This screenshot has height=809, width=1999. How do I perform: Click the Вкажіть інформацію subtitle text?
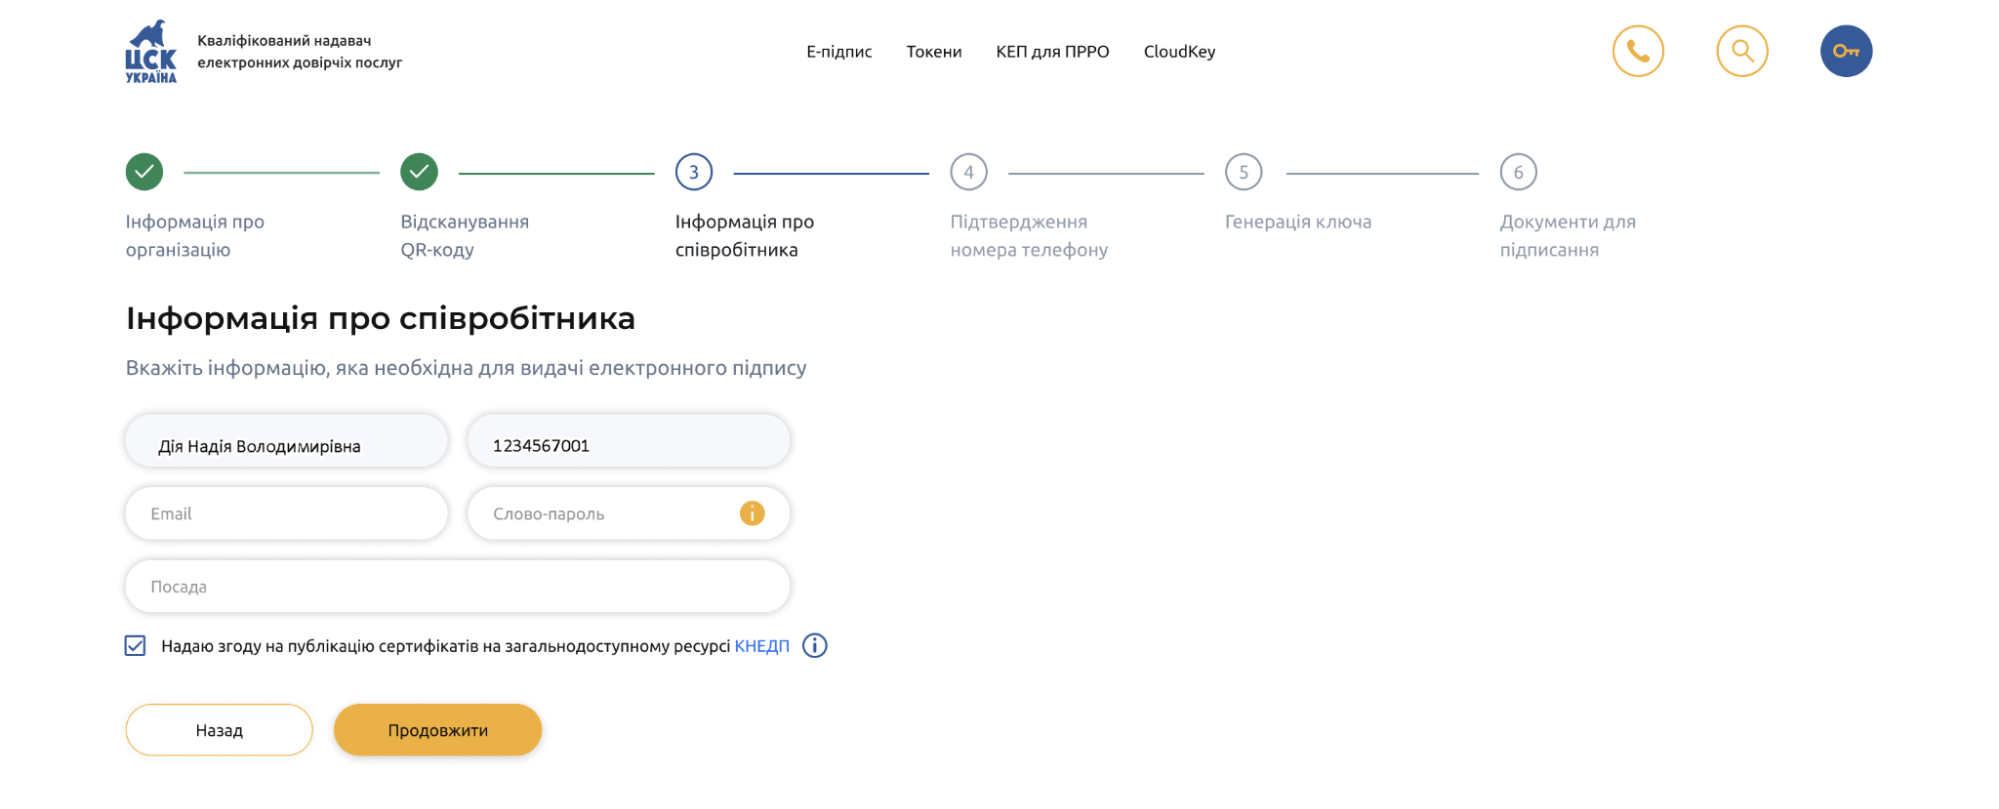tap(466, 368)
